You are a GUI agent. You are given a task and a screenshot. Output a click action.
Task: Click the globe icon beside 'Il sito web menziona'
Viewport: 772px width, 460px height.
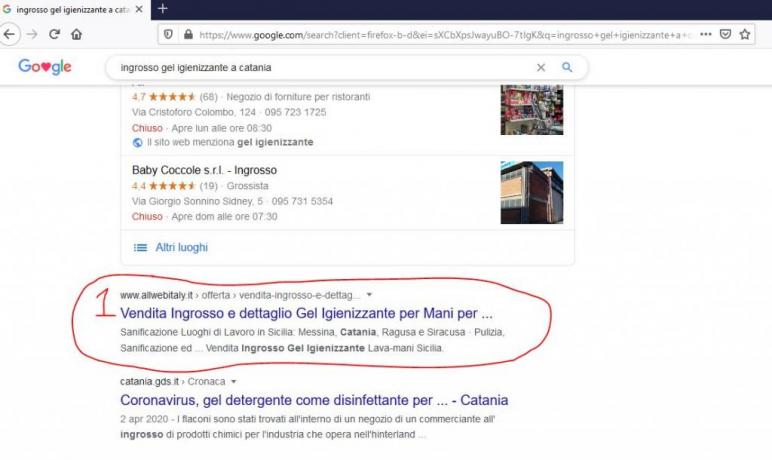pos(137,142)
